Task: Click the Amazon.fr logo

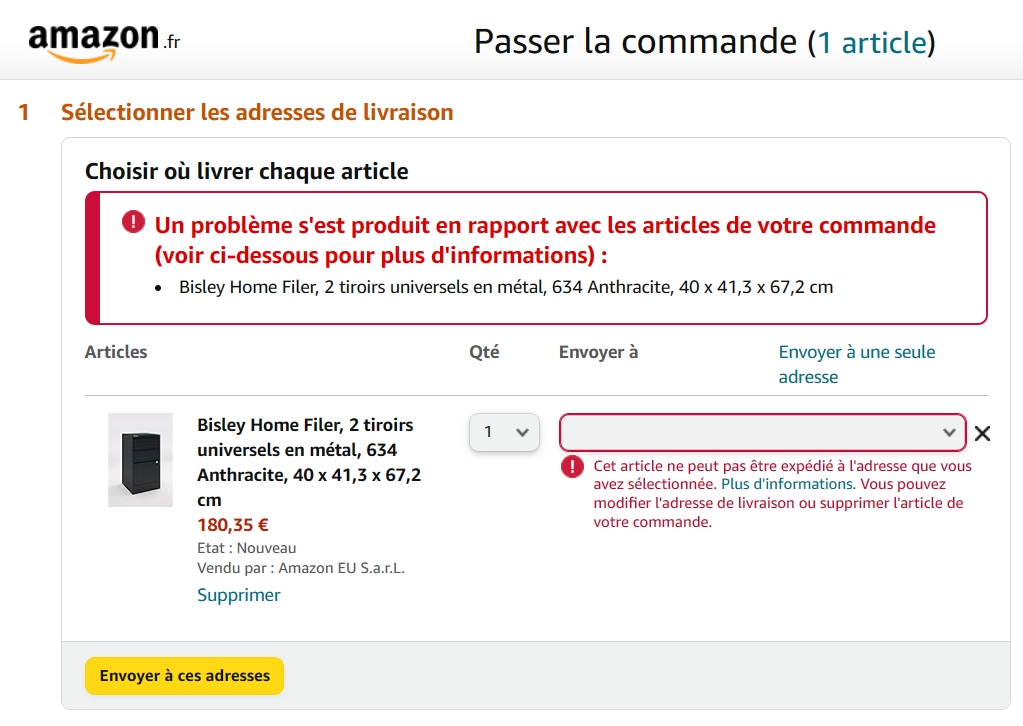Action: point(104,42)
